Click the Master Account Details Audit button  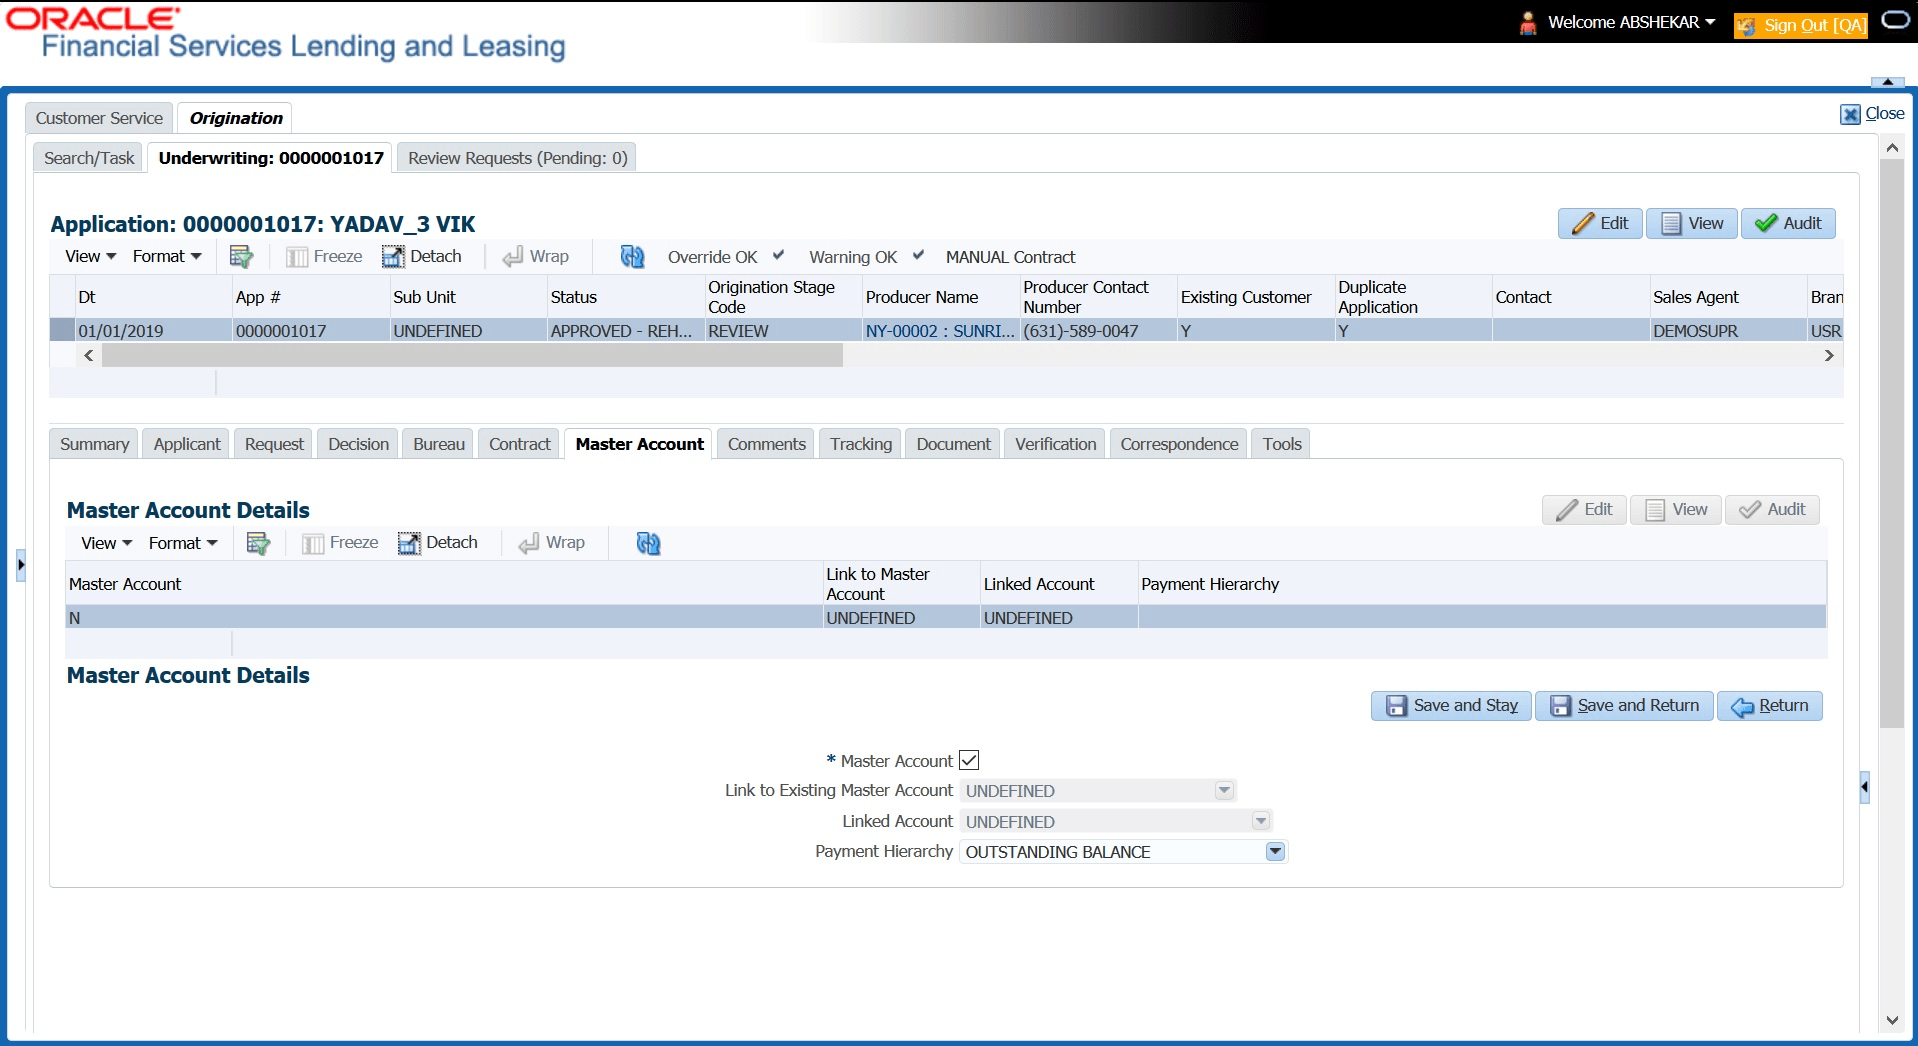tap(1772, 510)
